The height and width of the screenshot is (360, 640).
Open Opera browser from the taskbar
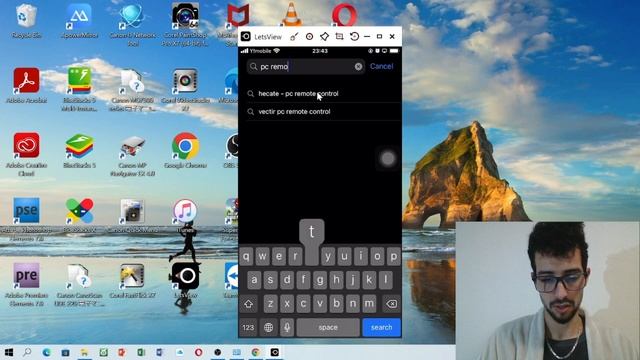point(198,352)
